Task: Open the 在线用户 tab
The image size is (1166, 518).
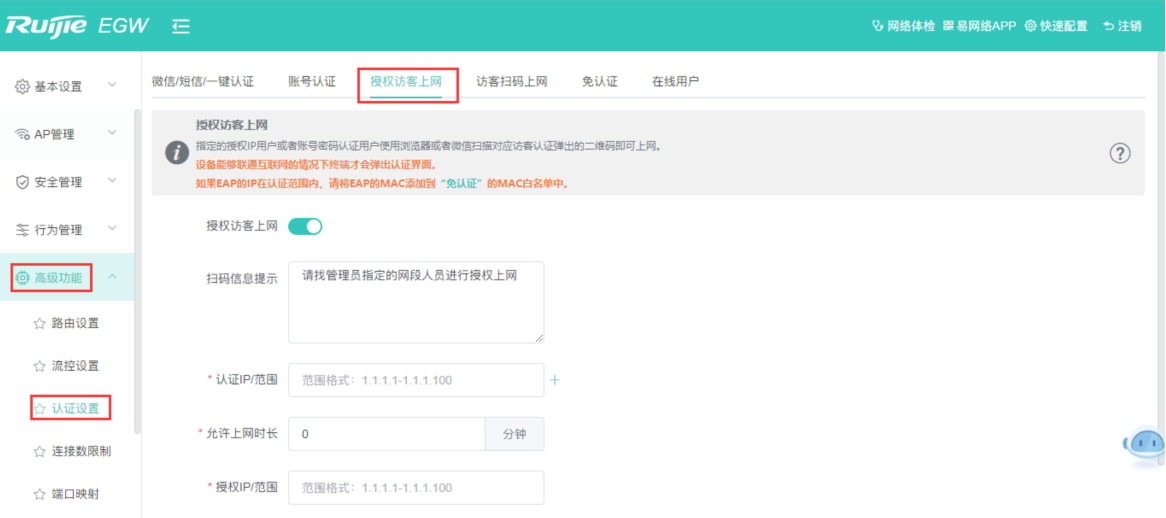Action: coord(675,82)
